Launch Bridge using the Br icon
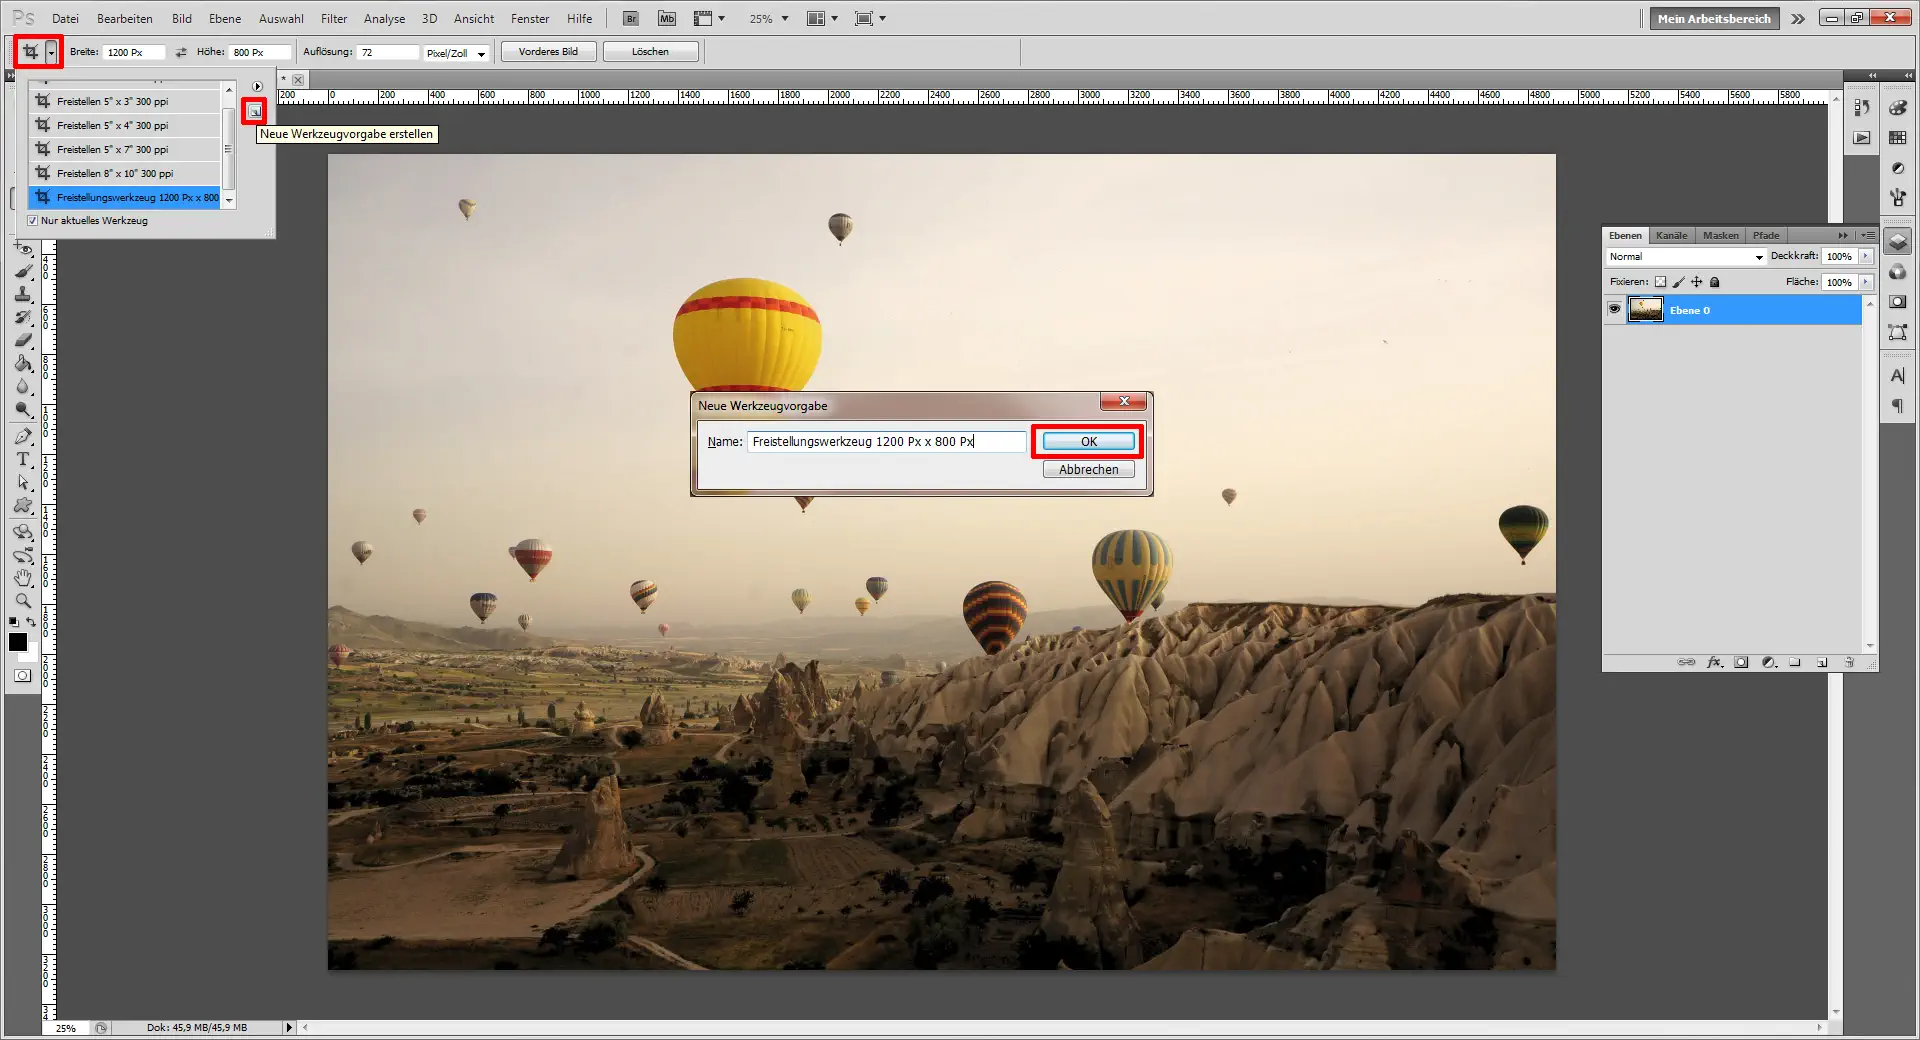Screen dimensions: 1920x1040 pos(631,17)
